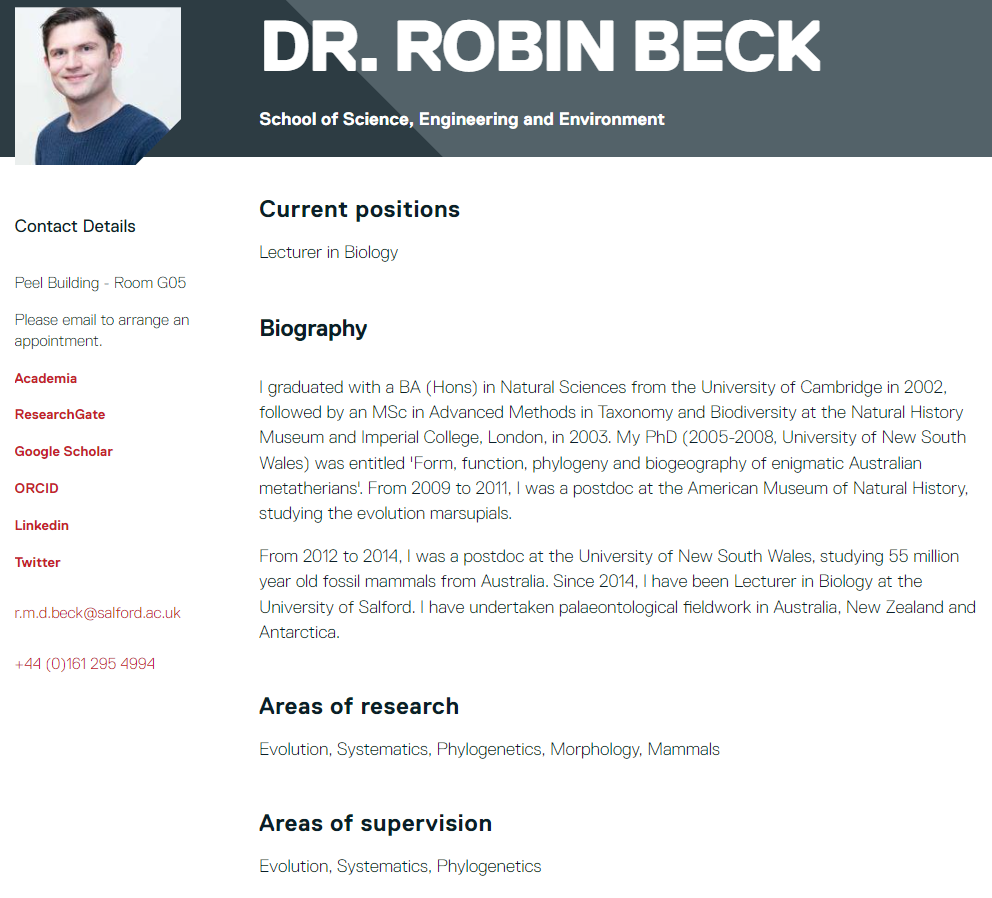Screen dimensions: 992x898
Task: Visit the ResearchGate link
Action: [60, 415]
